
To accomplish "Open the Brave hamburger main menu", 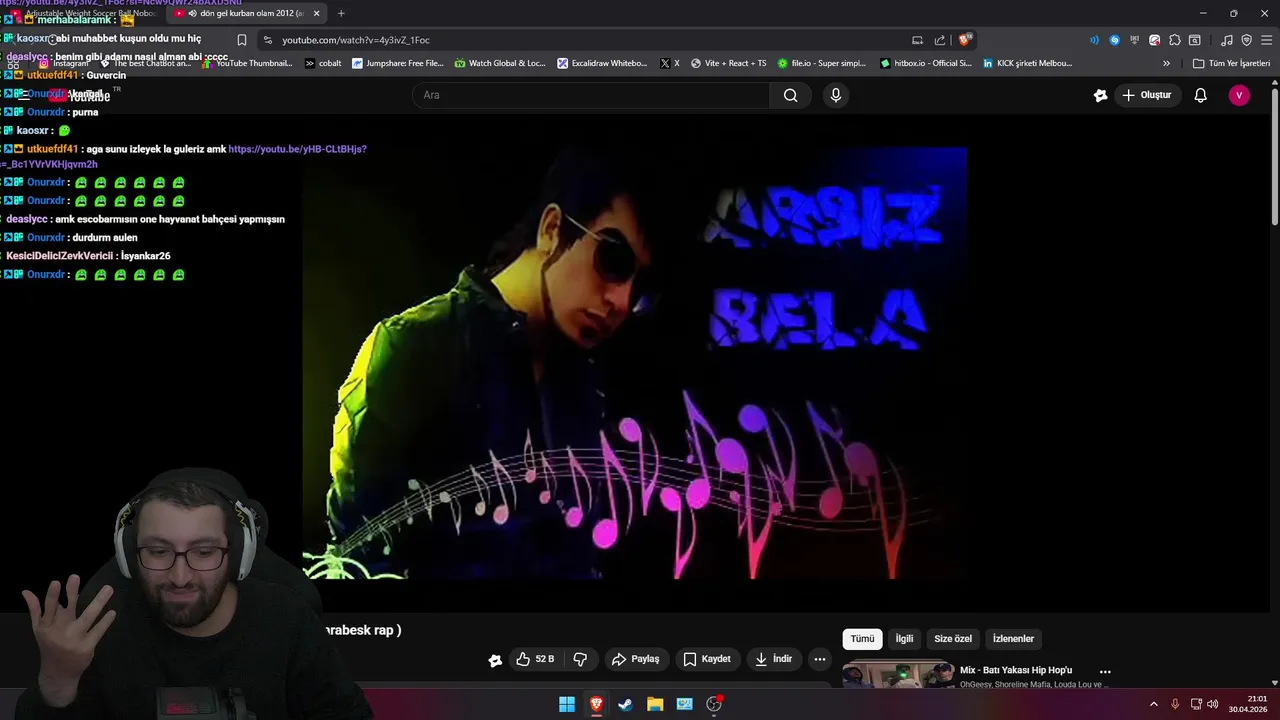I will [1266, 40].
